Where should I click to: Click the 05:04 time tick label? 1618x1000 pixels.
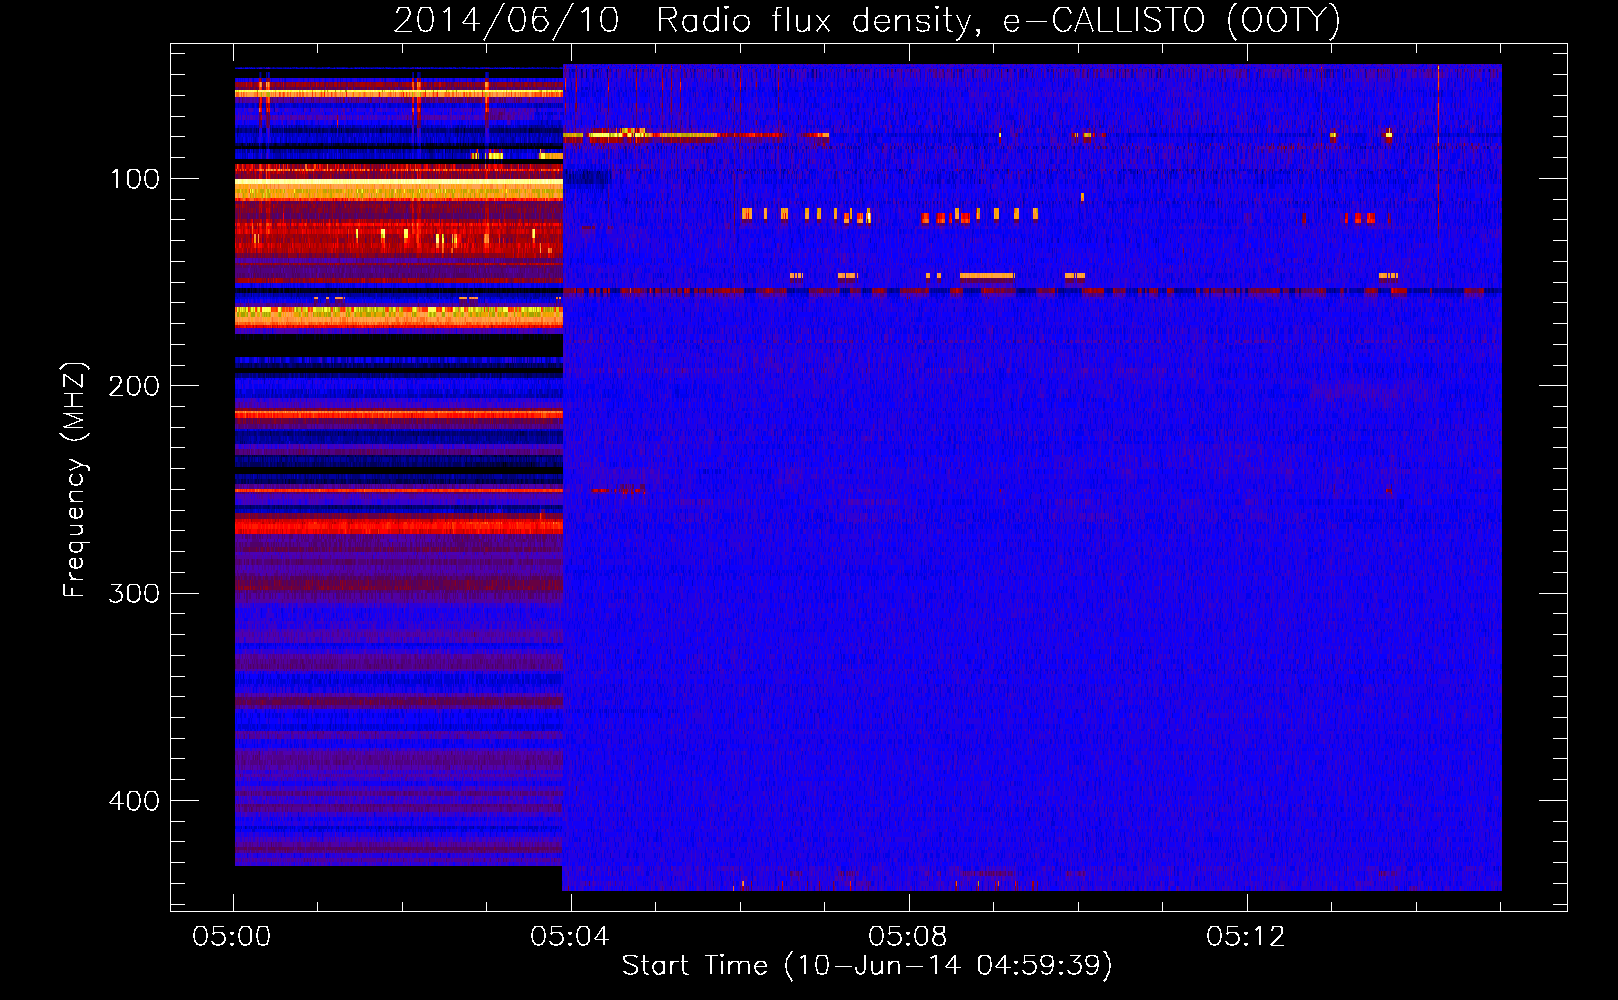coord(570,937)
